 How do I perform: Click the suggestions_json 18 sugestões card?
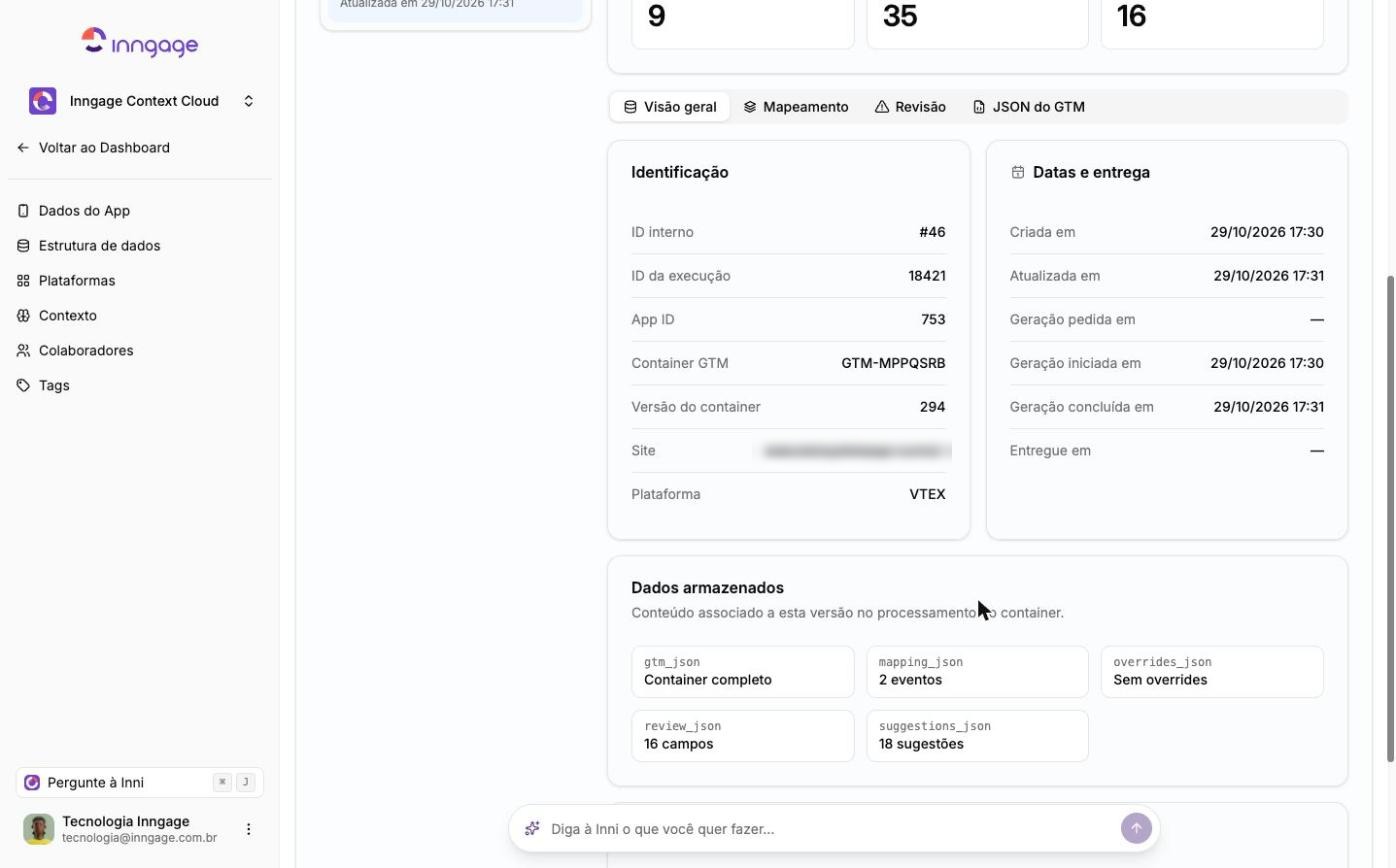click(978, 736)
